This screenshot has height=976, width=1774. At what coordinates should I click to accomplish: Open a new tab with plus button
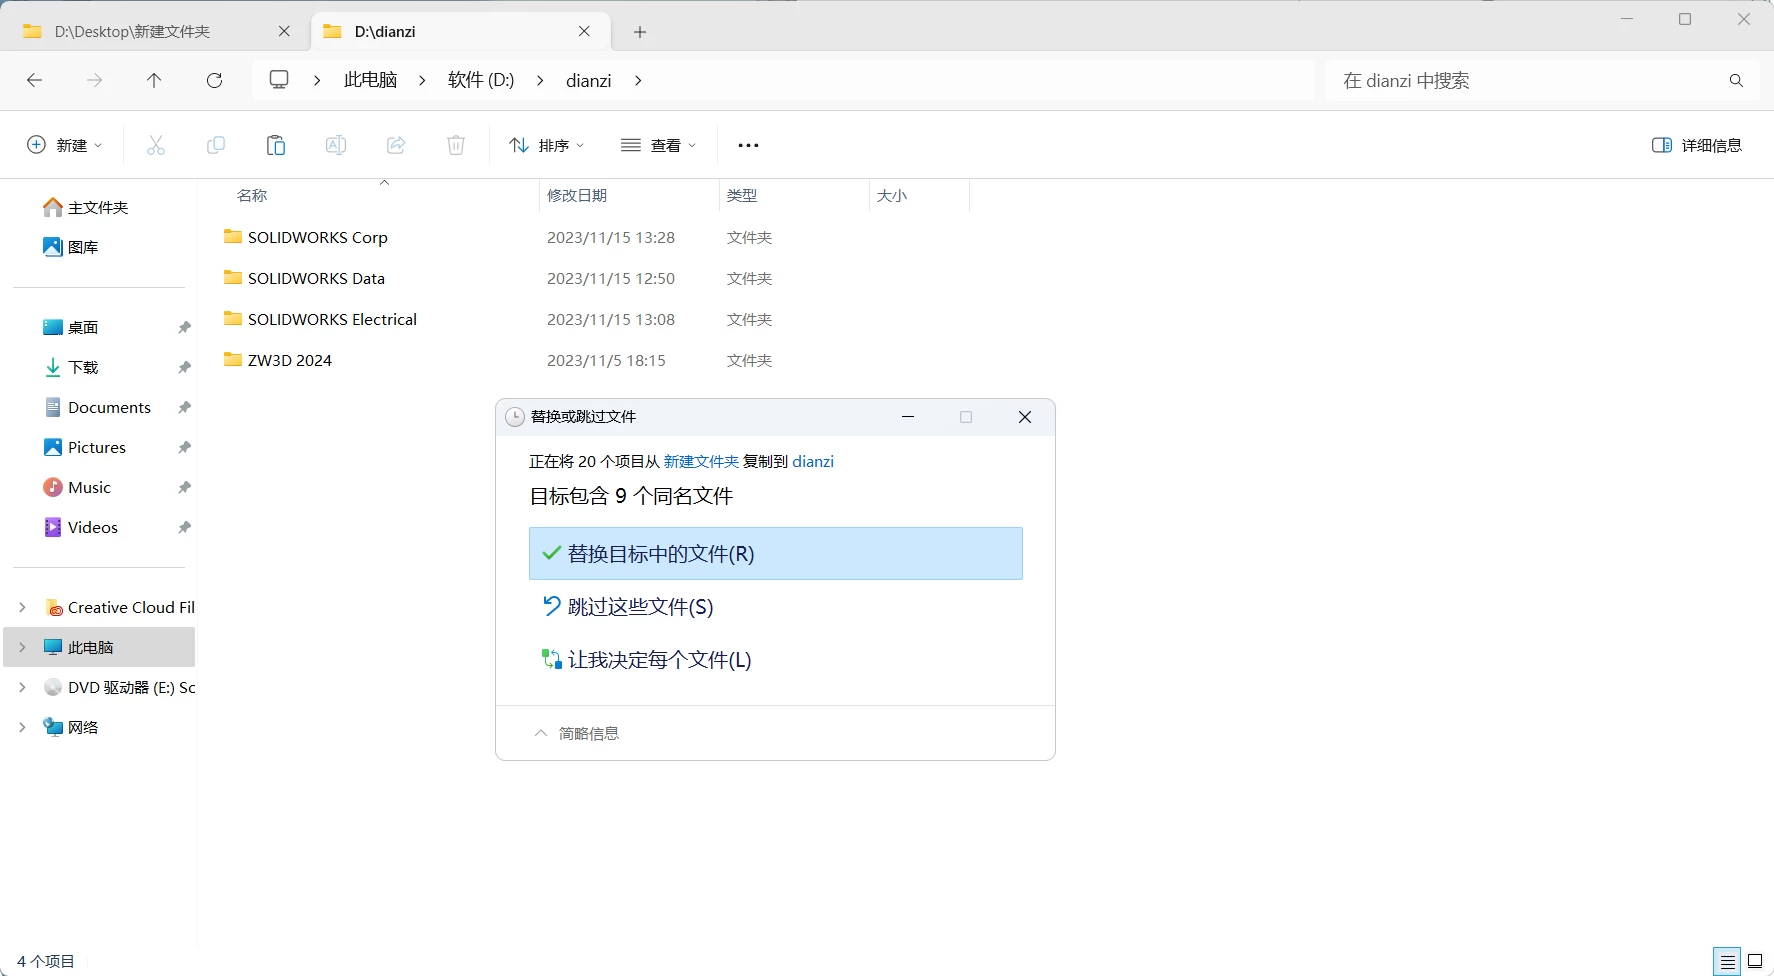coord(640,32)
